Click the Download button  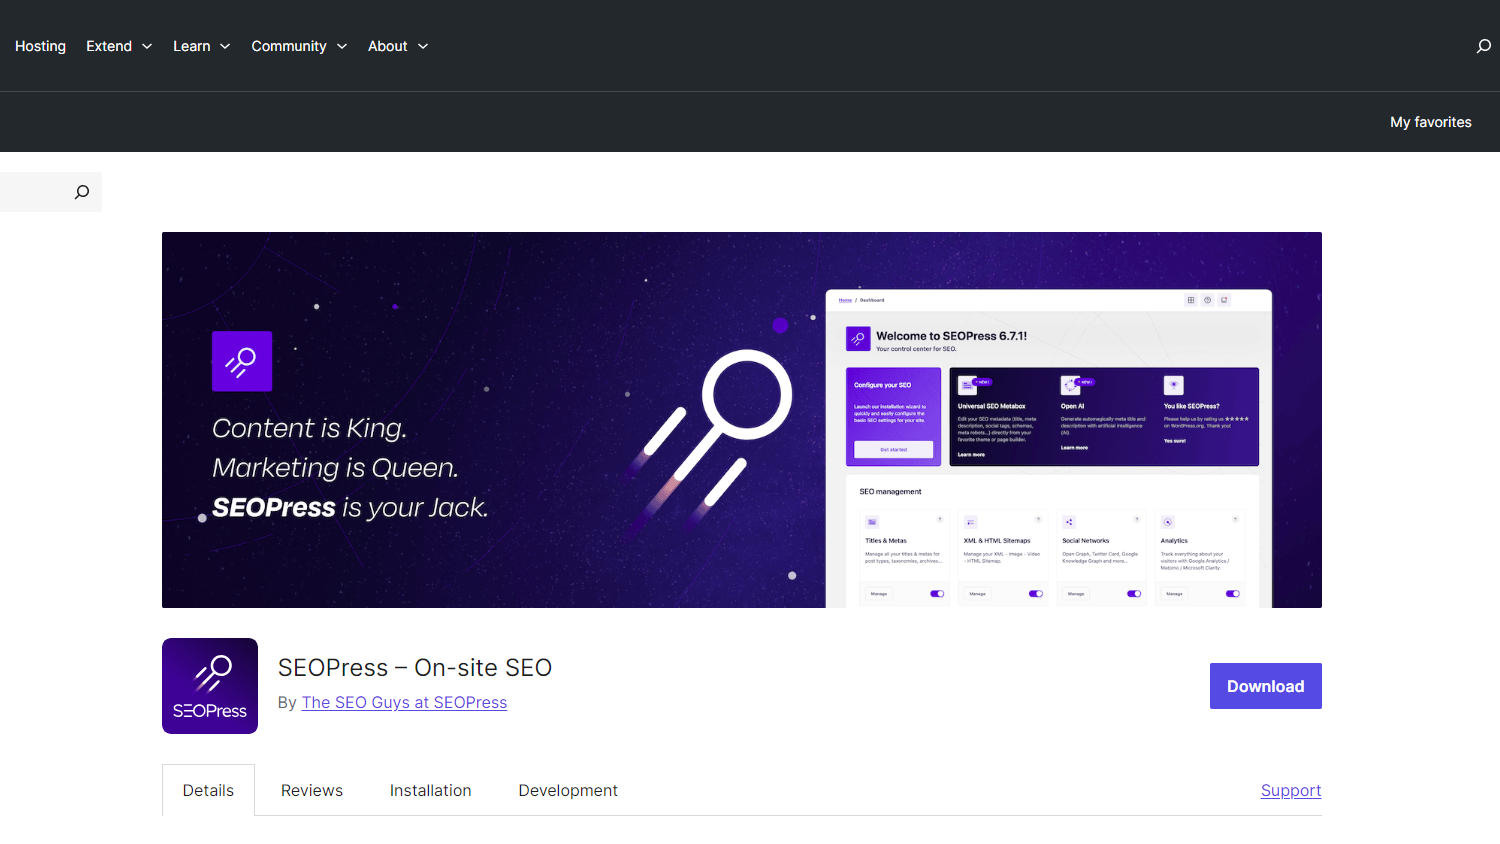tap(1265, 686)
